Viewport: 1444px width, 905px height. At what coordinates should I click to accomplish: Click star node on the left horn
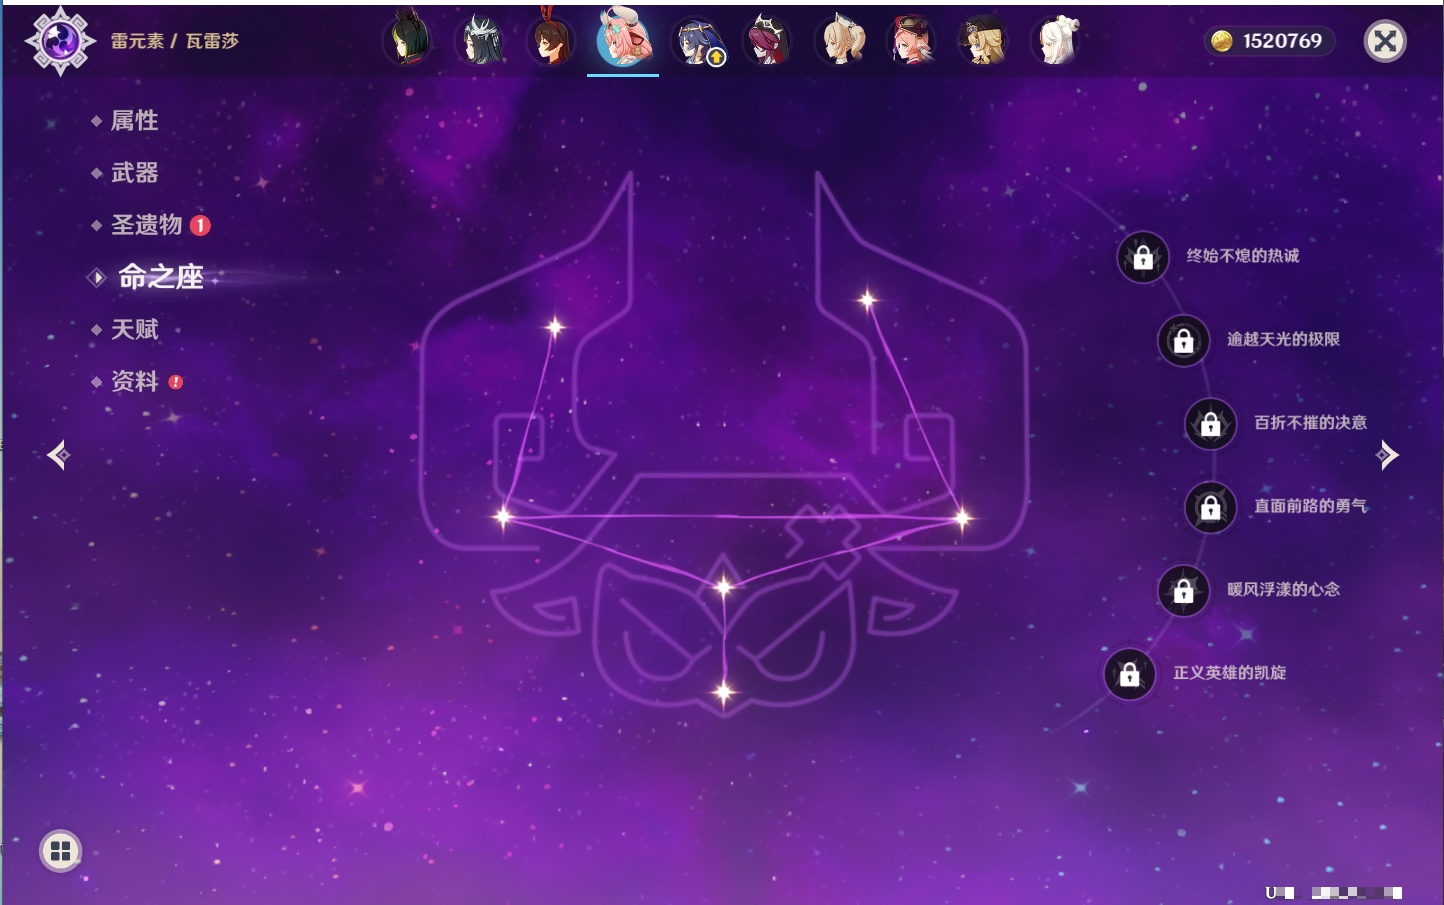[554, 326]
